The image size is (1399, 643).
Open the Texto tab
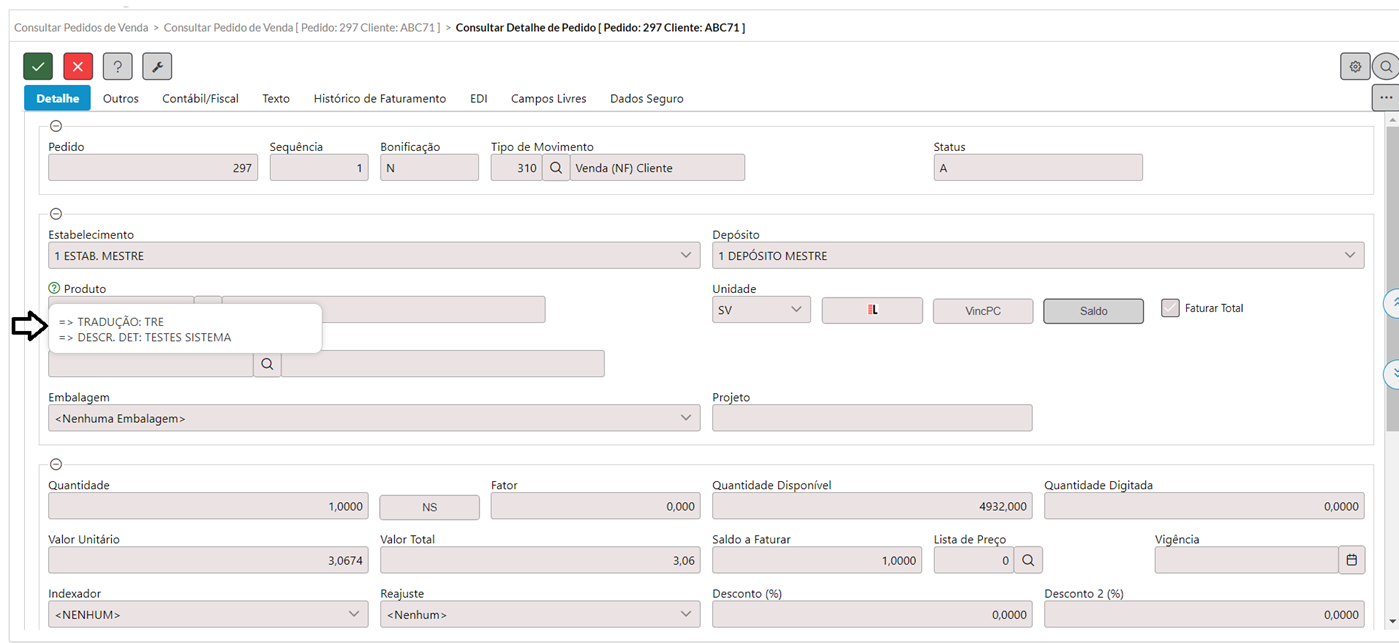tap(276, 98)
